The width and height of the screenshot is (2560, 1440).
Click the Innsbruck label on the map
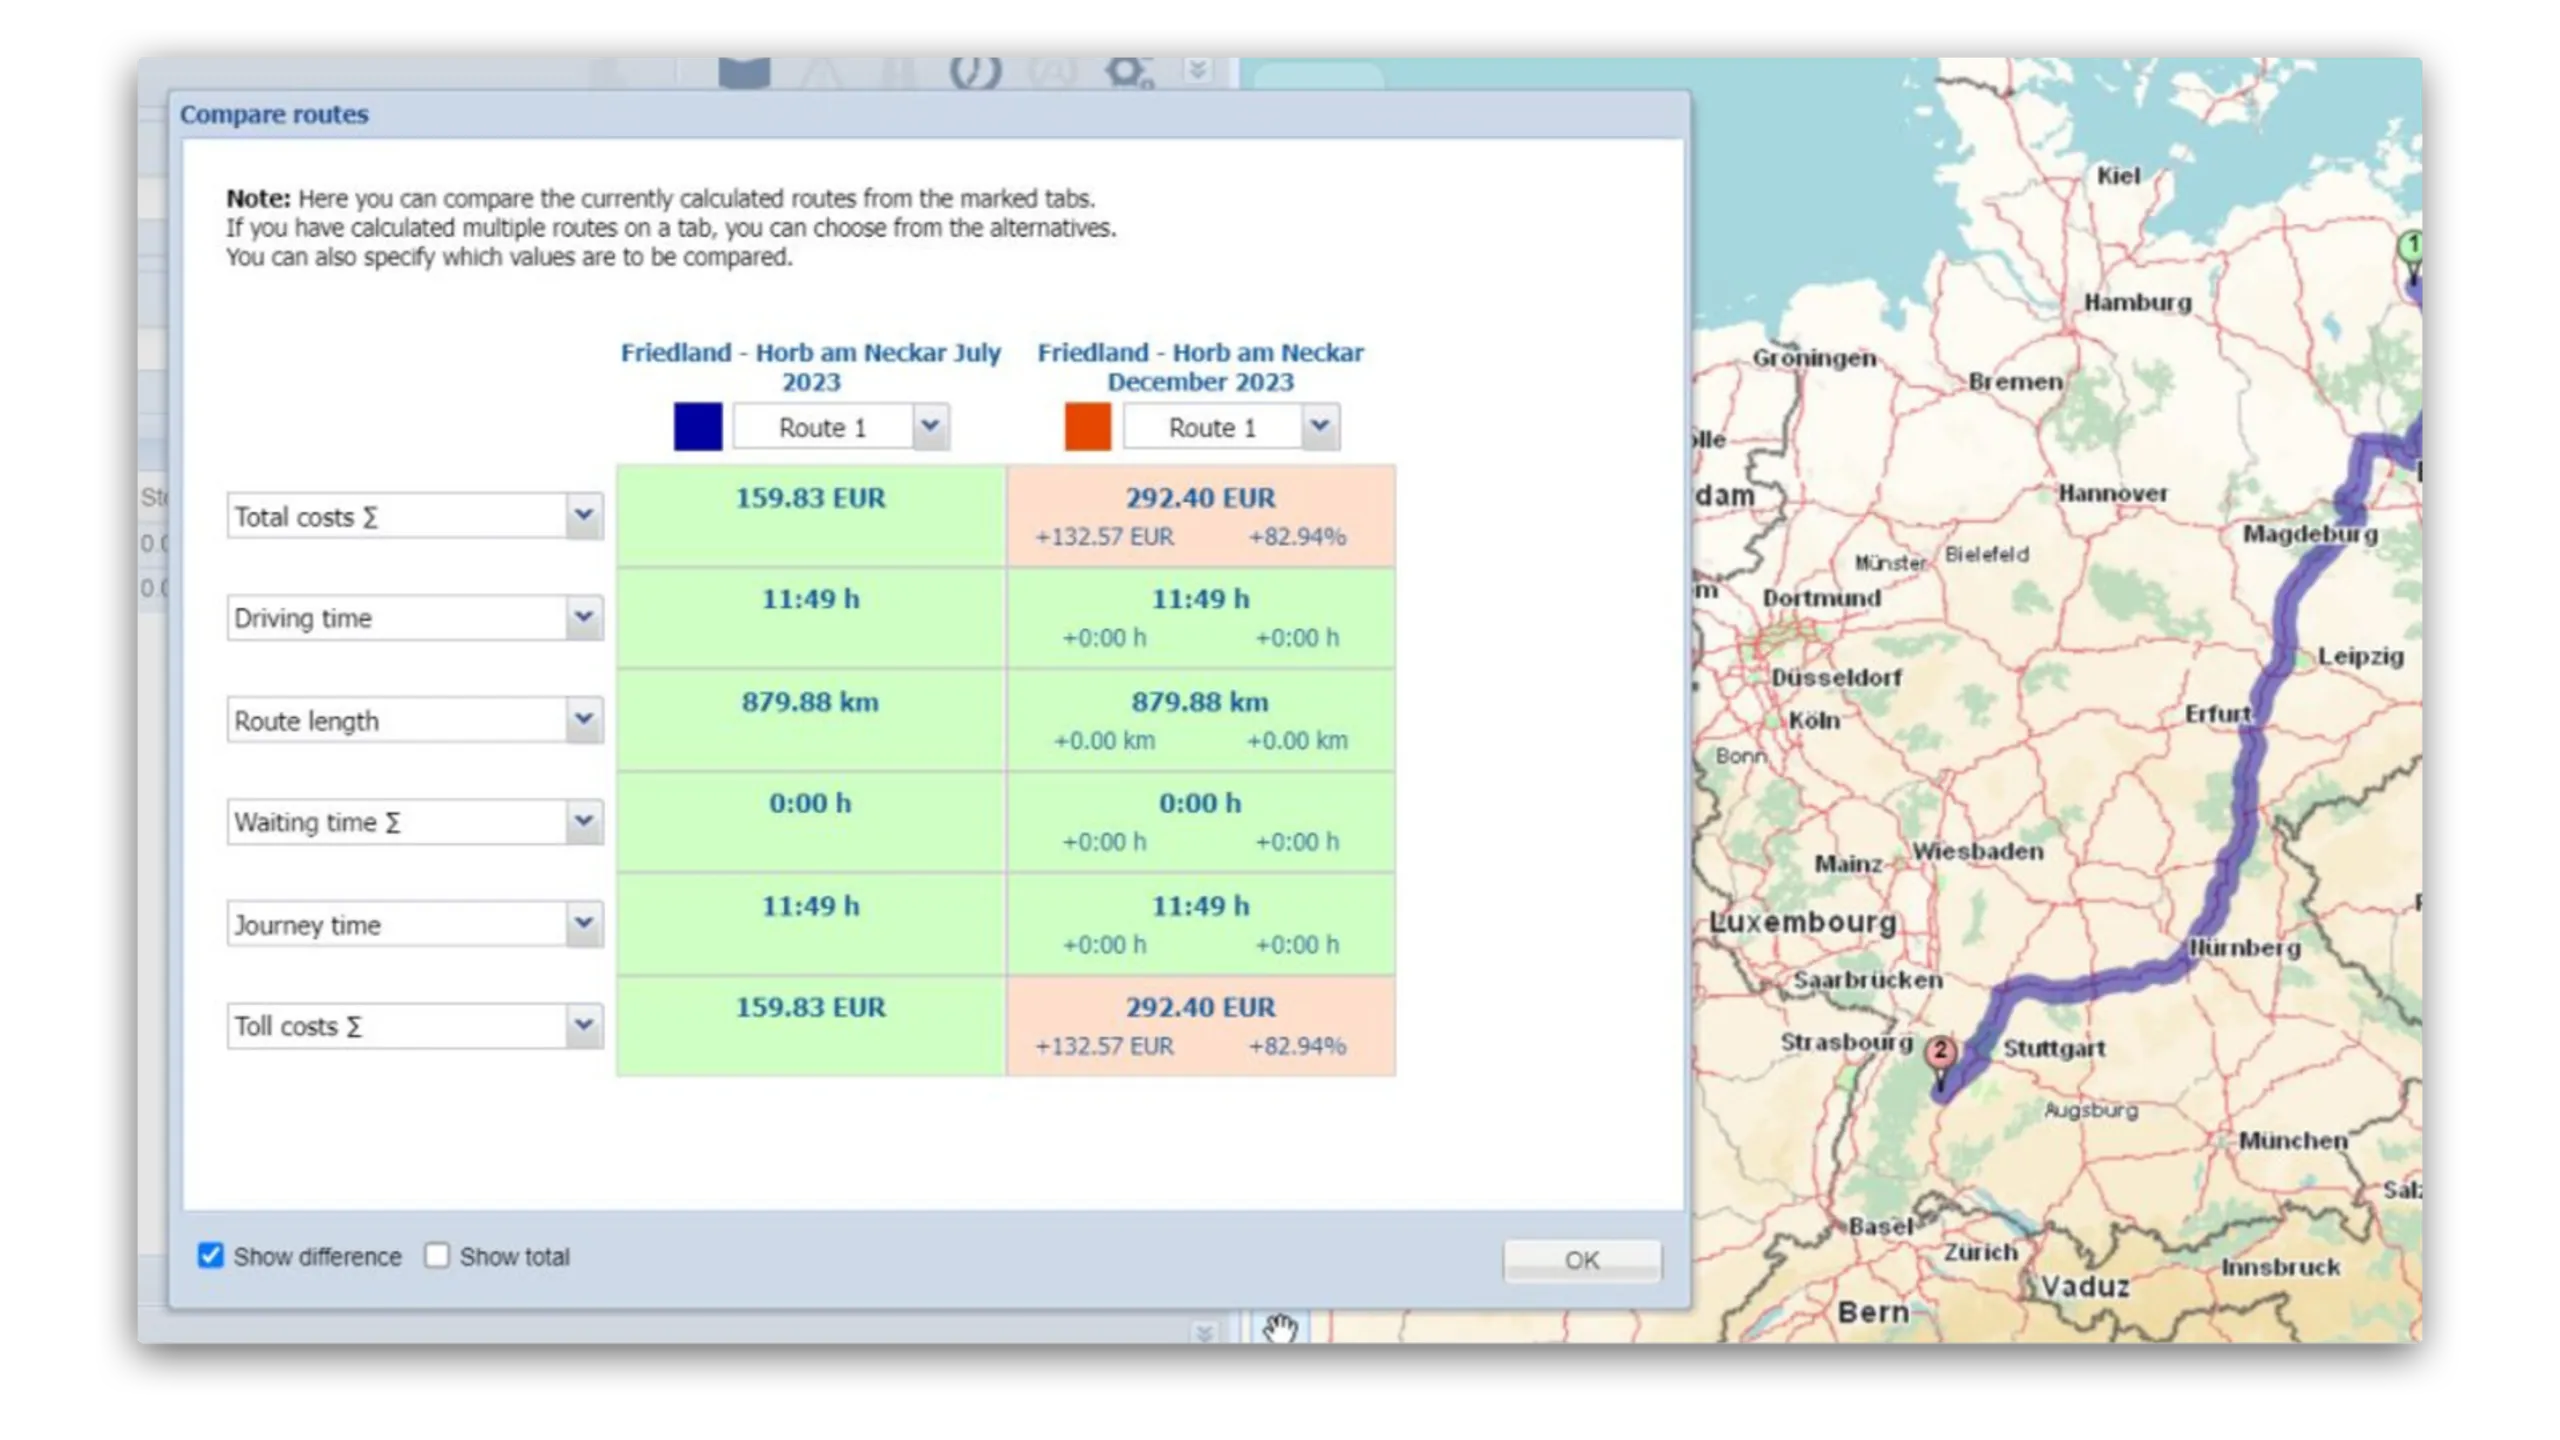[x=2281, y=1267]
